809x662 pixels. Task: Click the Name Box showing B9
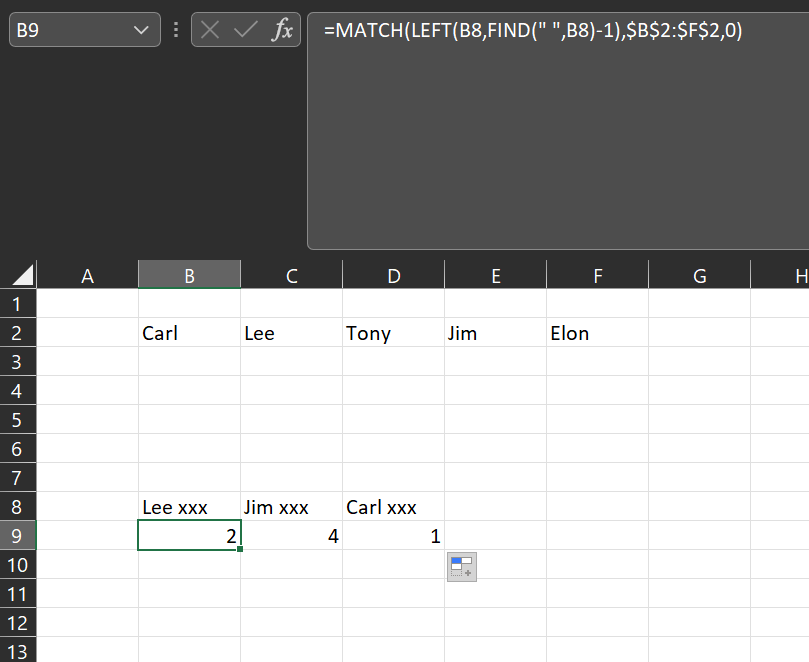click(x=85, y=30)
